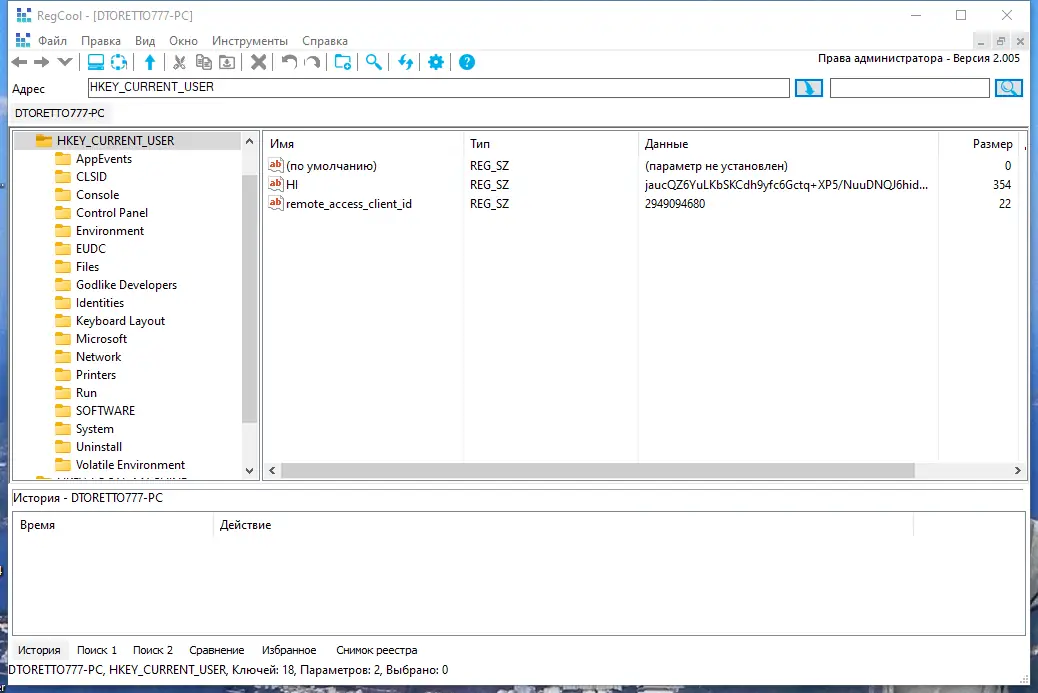Screen dimensions: 1038x693
Task: Select the Network key
Action: coord(99,357)
